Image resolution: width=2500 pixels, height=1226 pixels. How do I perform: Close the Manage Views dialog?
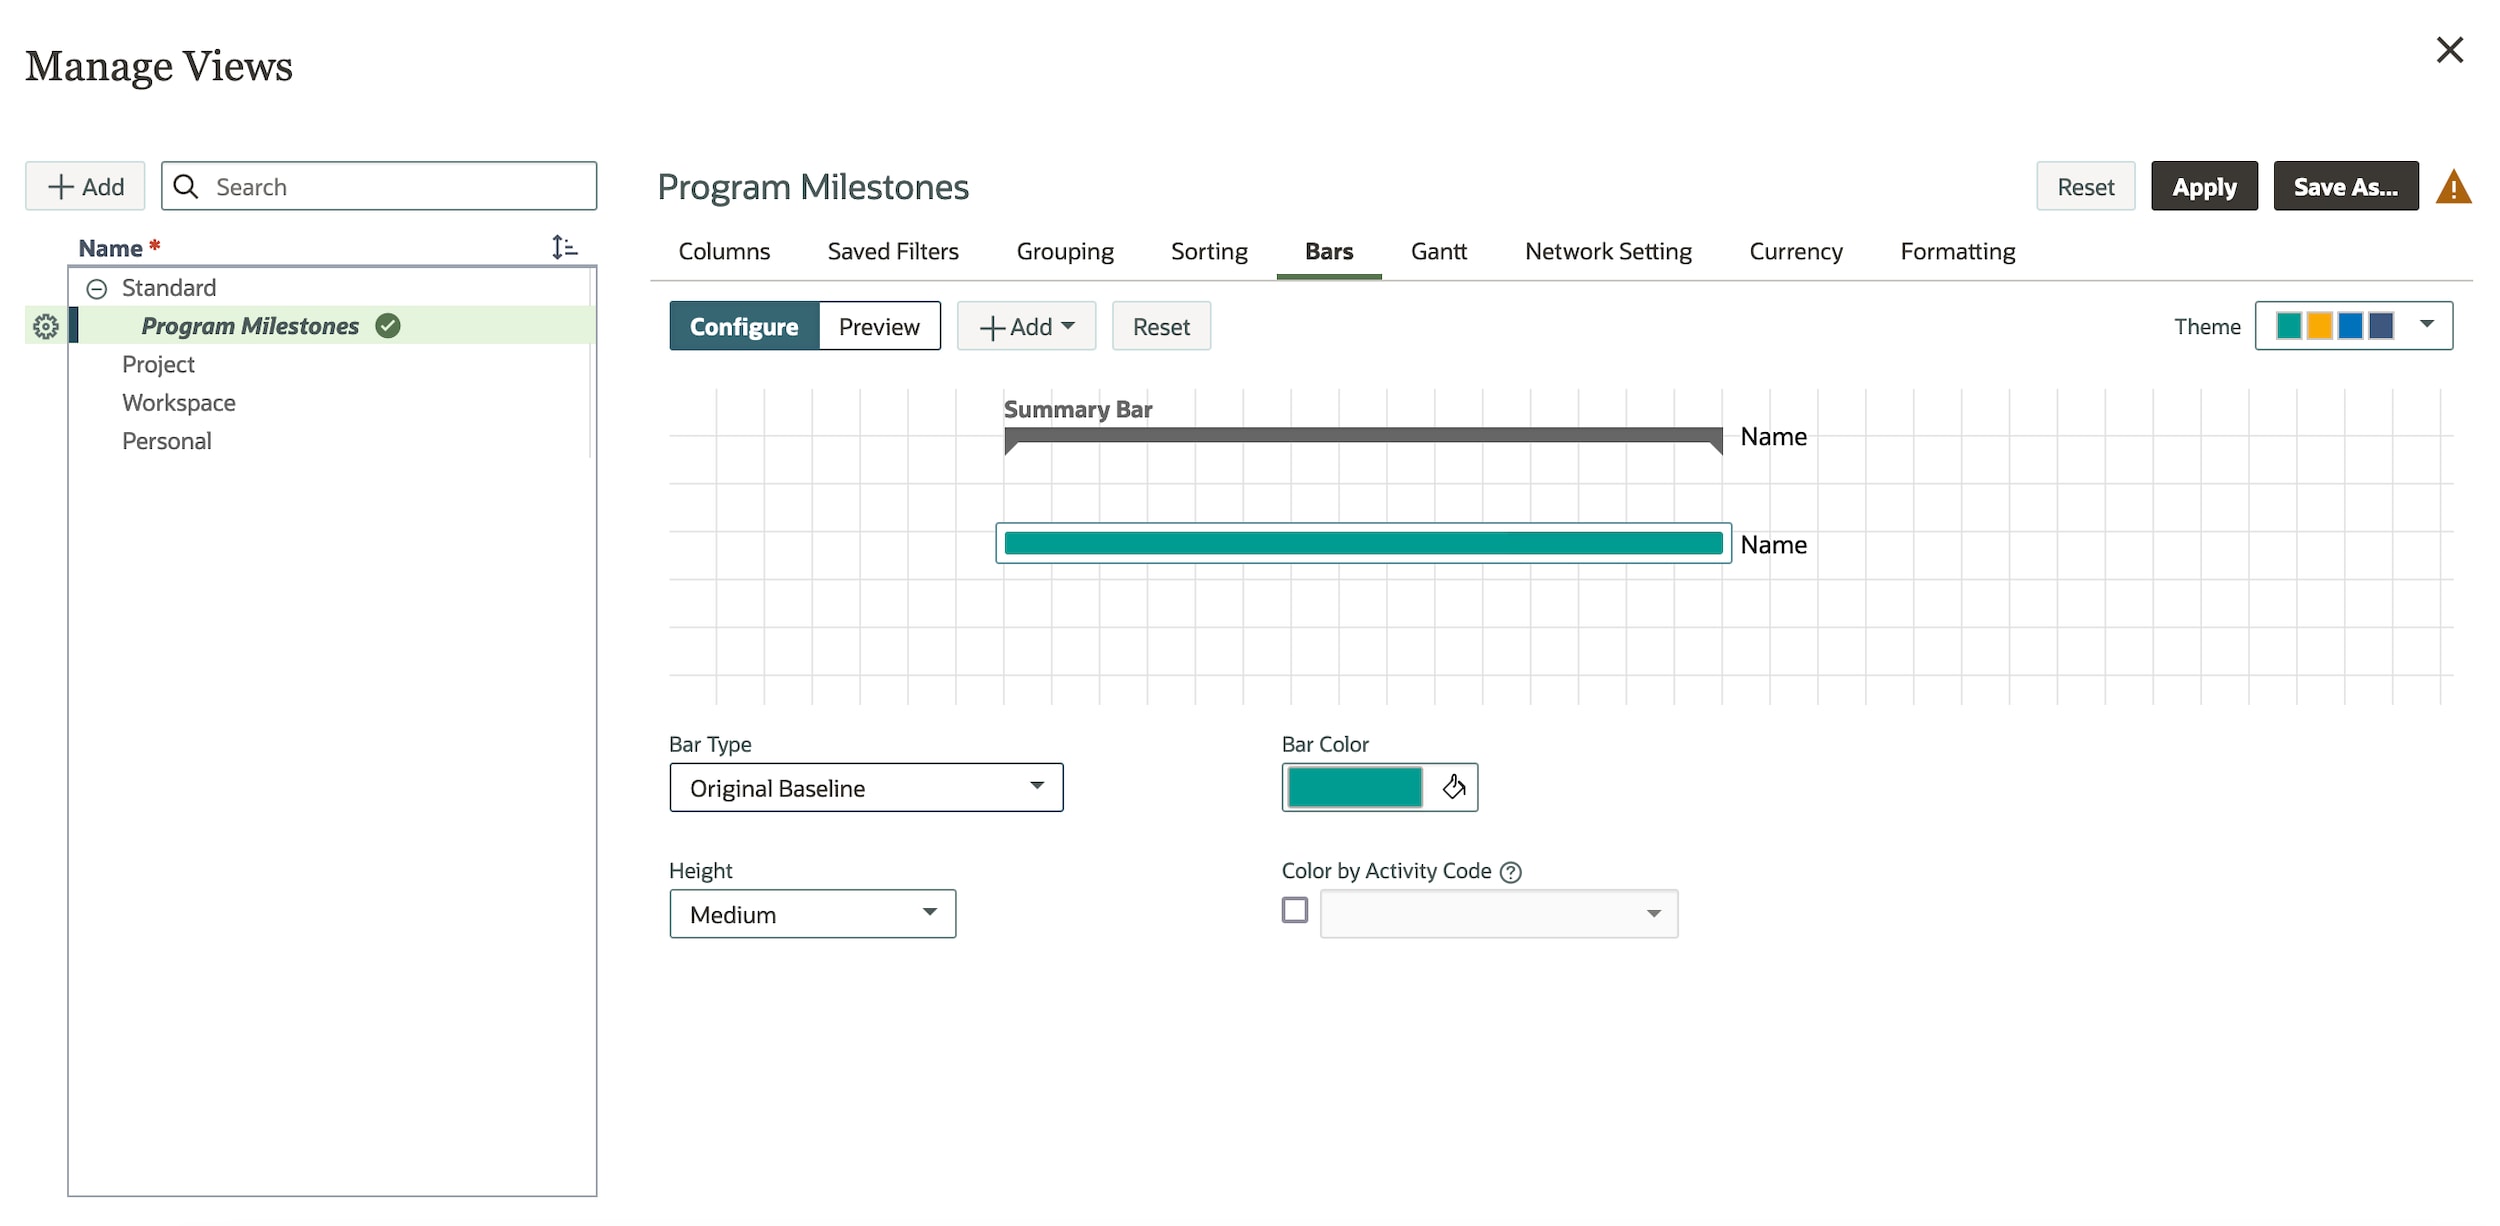click(2449, 50)
